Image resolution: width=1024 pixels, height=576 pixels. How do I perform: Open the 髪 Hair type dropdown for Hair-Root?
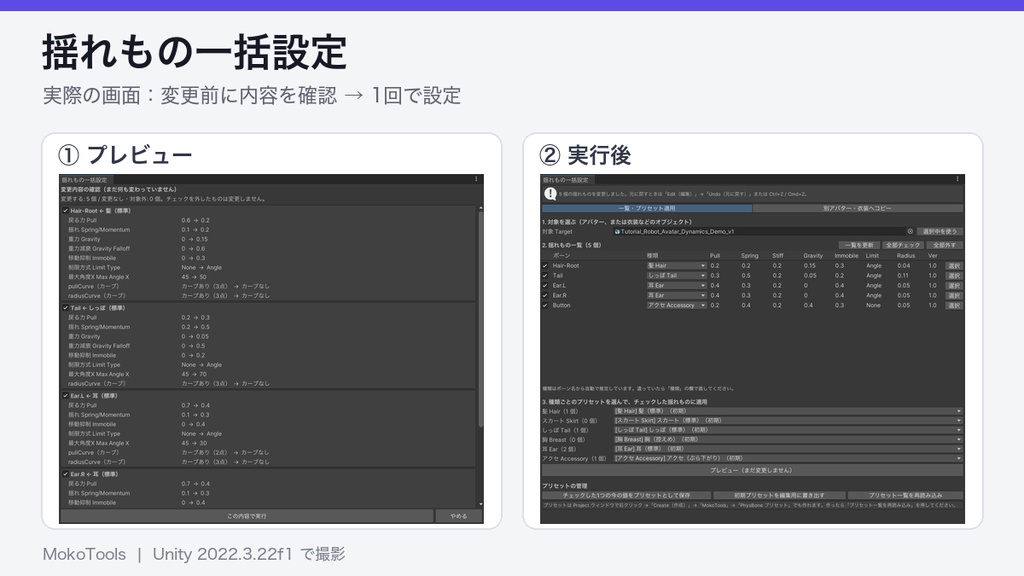(x=676, y=266)
